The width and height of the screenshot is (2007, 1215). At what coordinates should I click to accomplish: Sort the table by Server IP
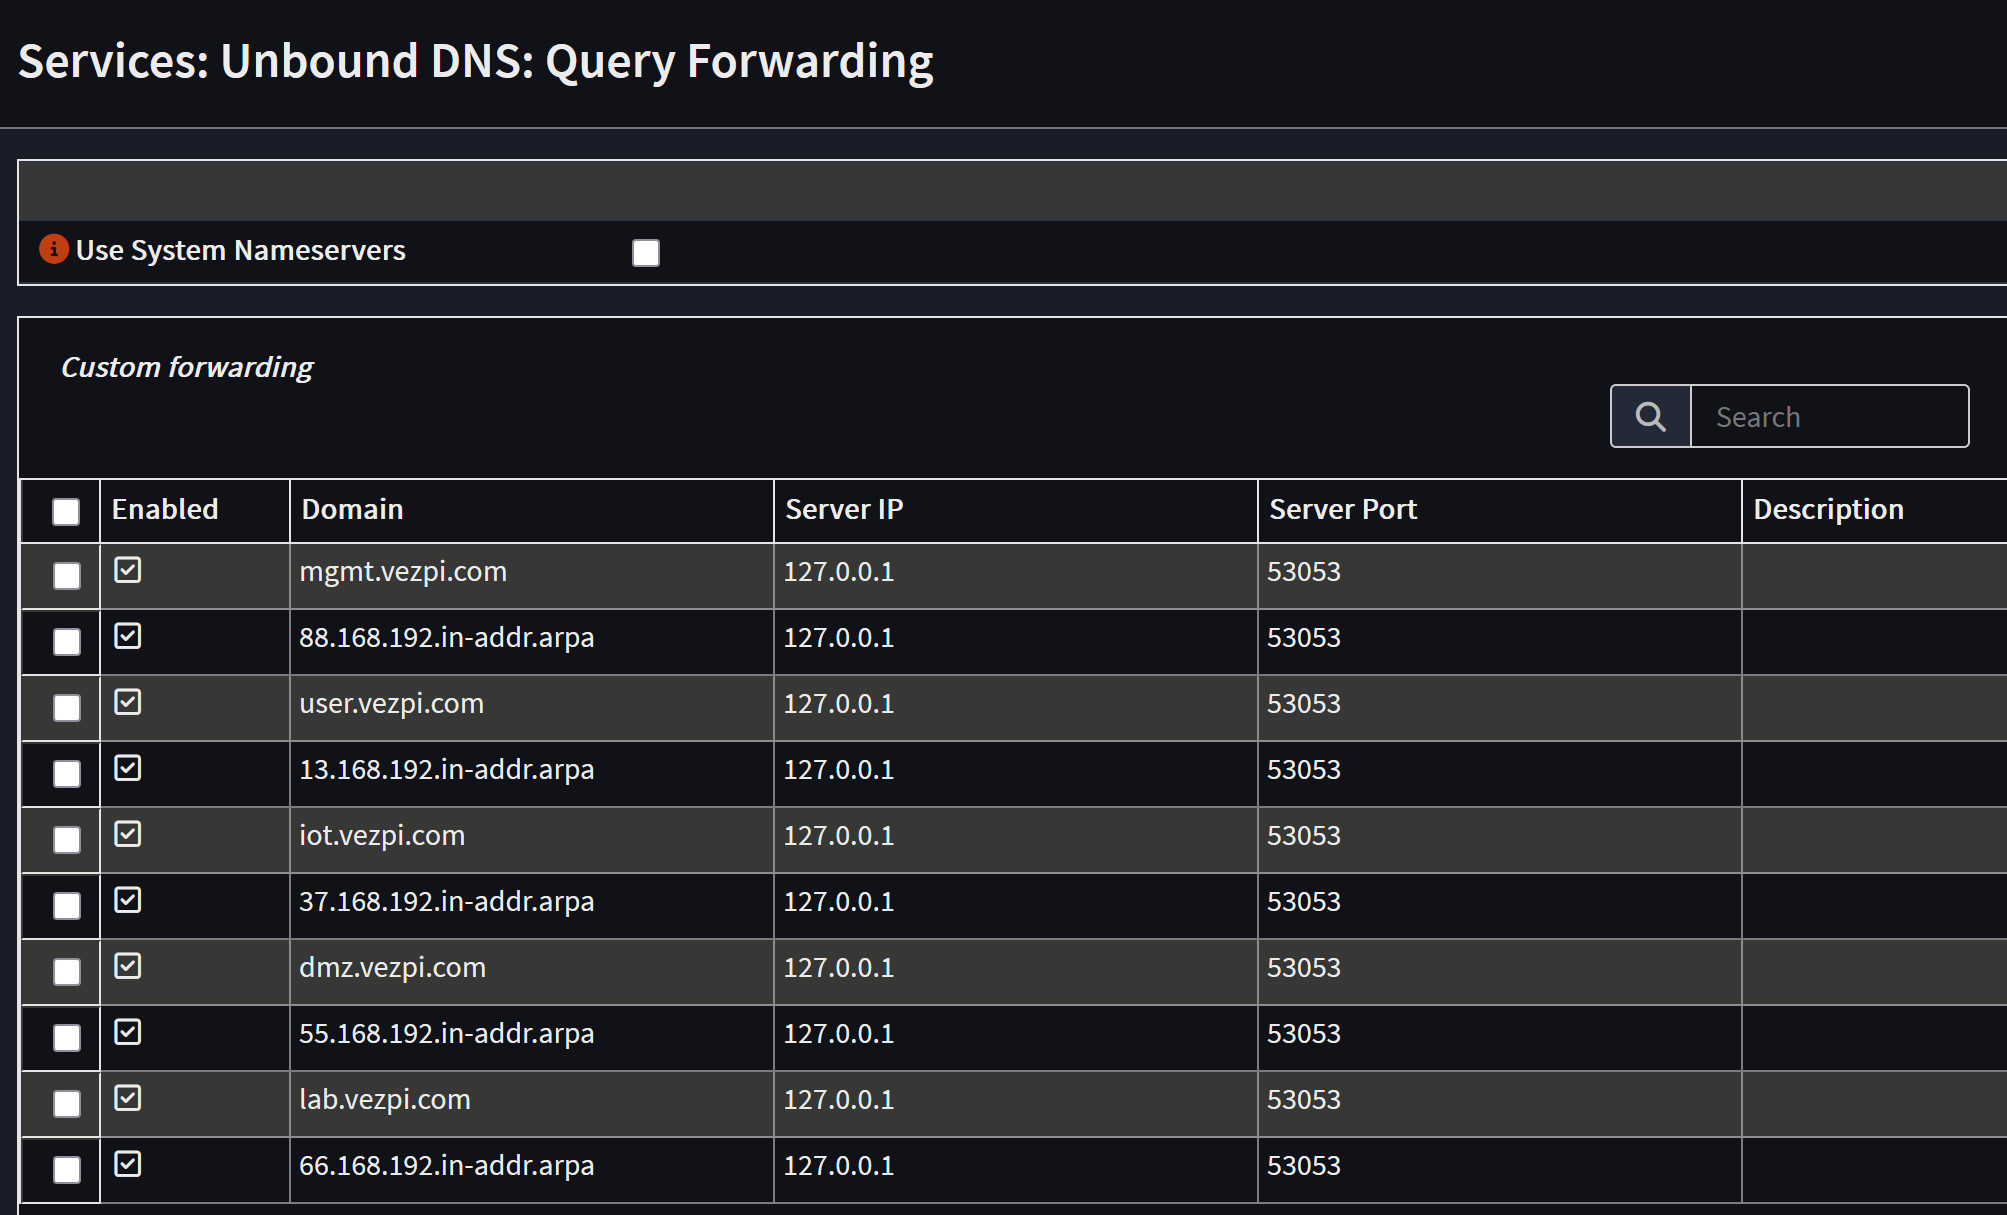click(x=843, y=509)
